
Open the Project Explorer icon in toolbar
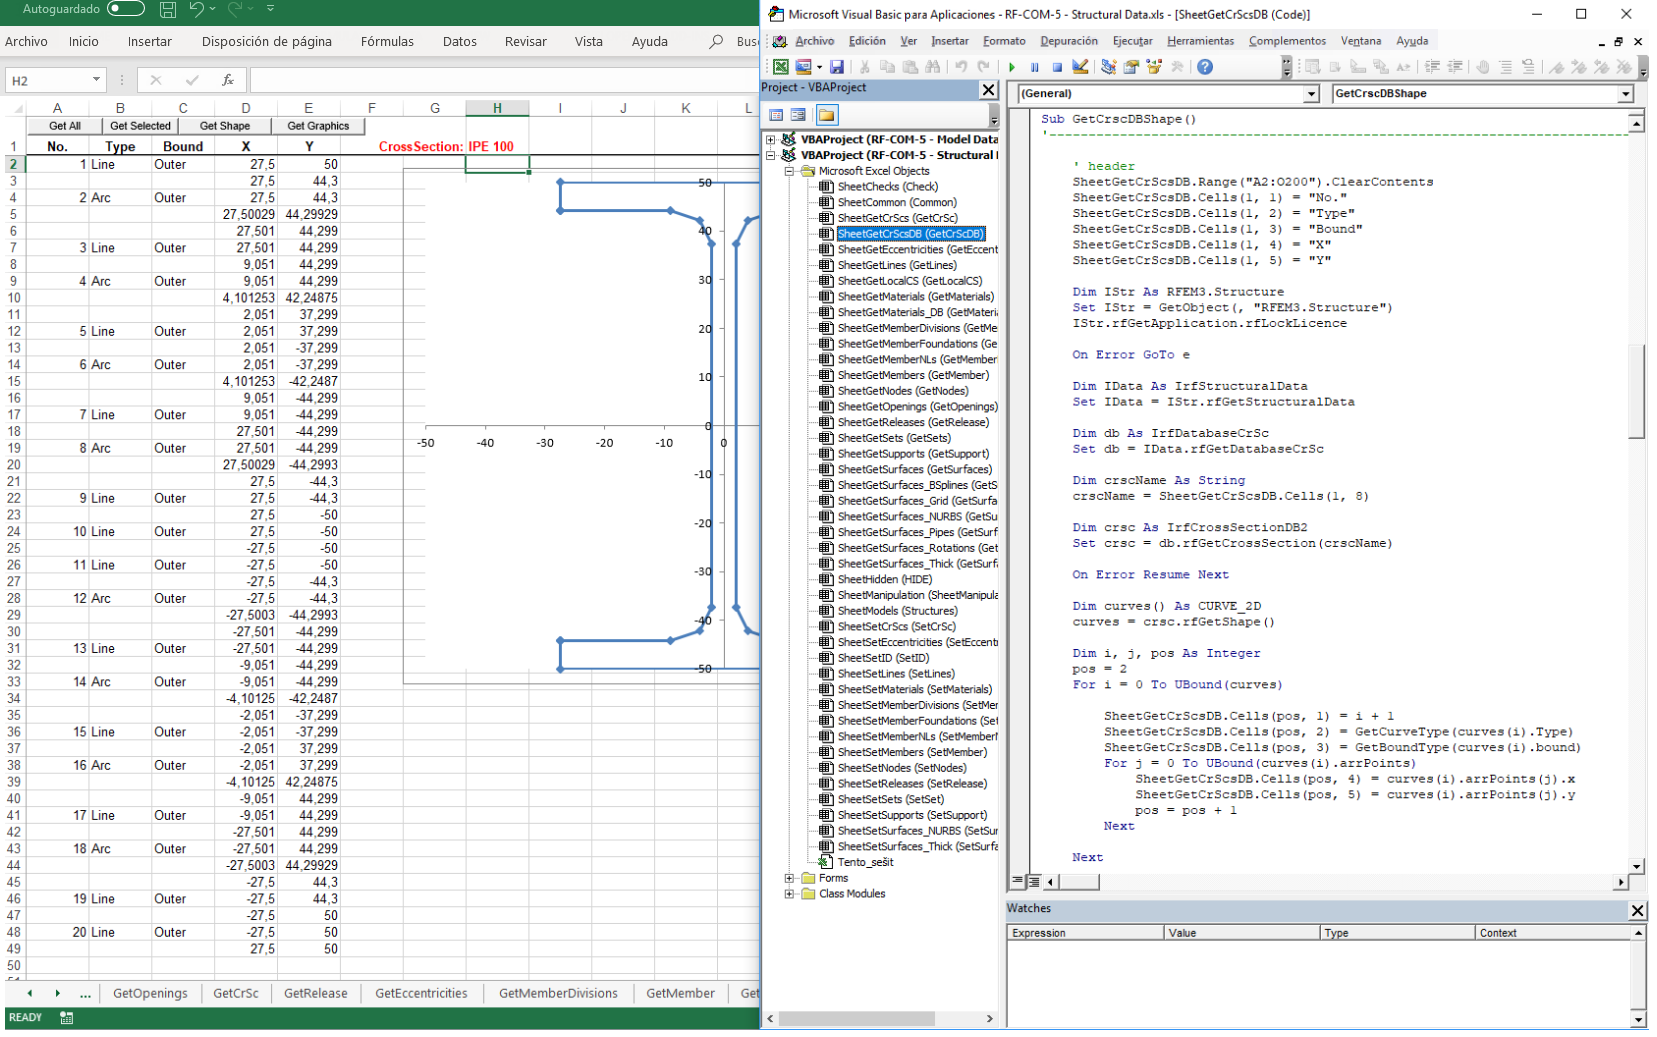(1109, 67)
